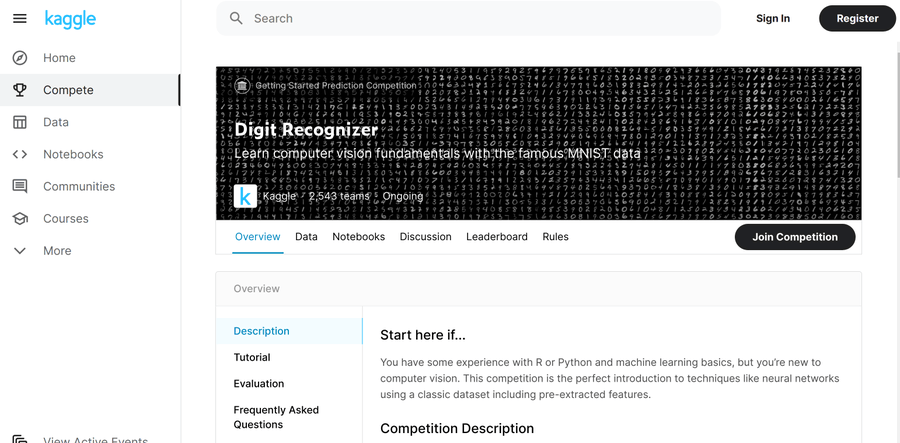This screenshot has width=900, height=443.
Task: Open Communities in sidebar
Action: coord(90,186)
